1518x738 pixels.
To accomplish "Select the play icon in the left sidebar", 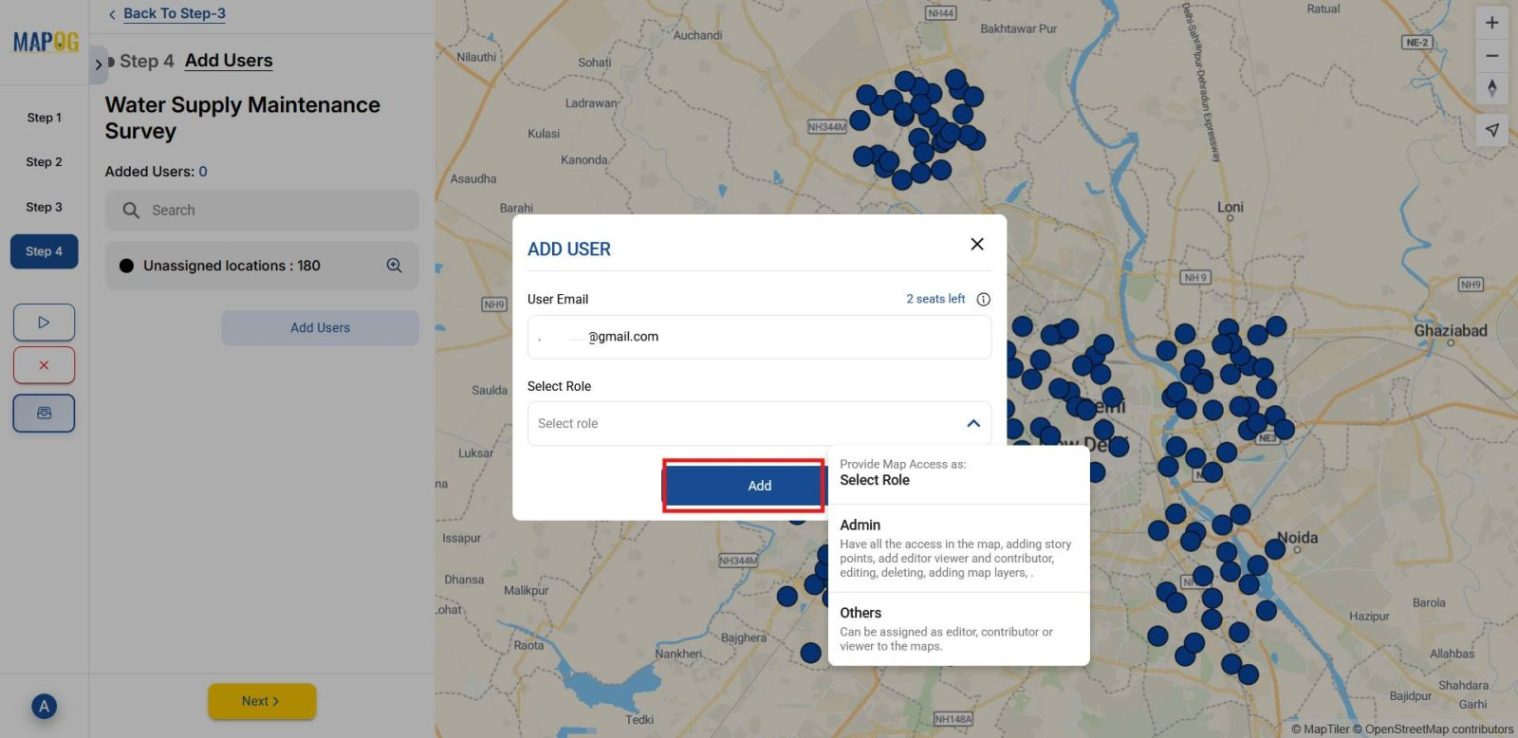I will pyautogui.click(x=44, y=322).
